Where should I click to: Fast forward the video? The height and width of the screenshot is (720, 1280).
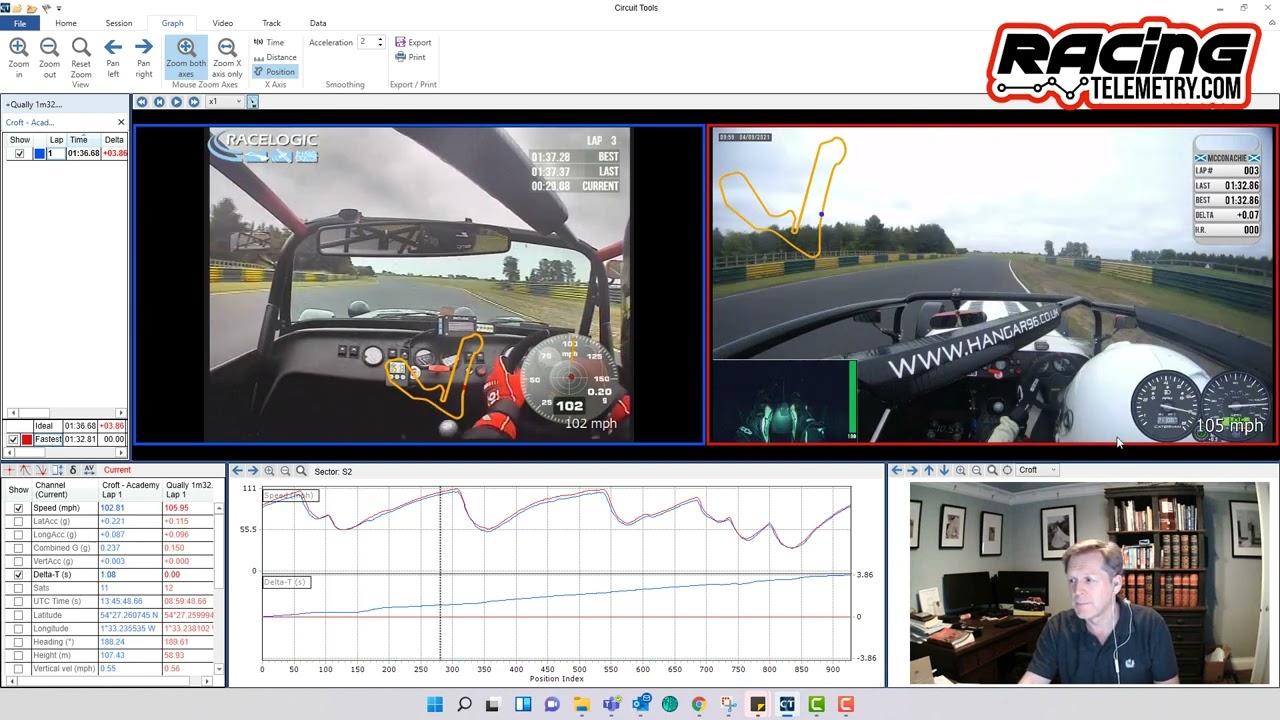194,102
